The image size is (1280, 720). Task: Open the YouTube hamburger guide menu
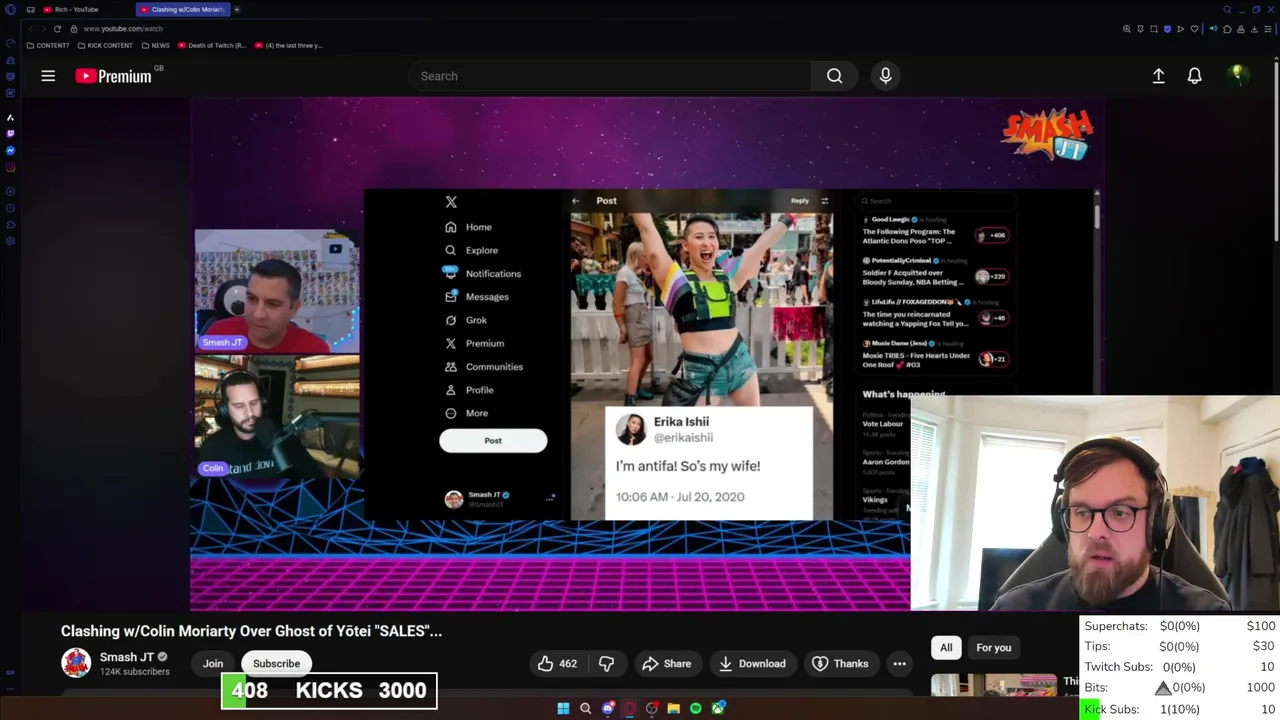[48, 76]
